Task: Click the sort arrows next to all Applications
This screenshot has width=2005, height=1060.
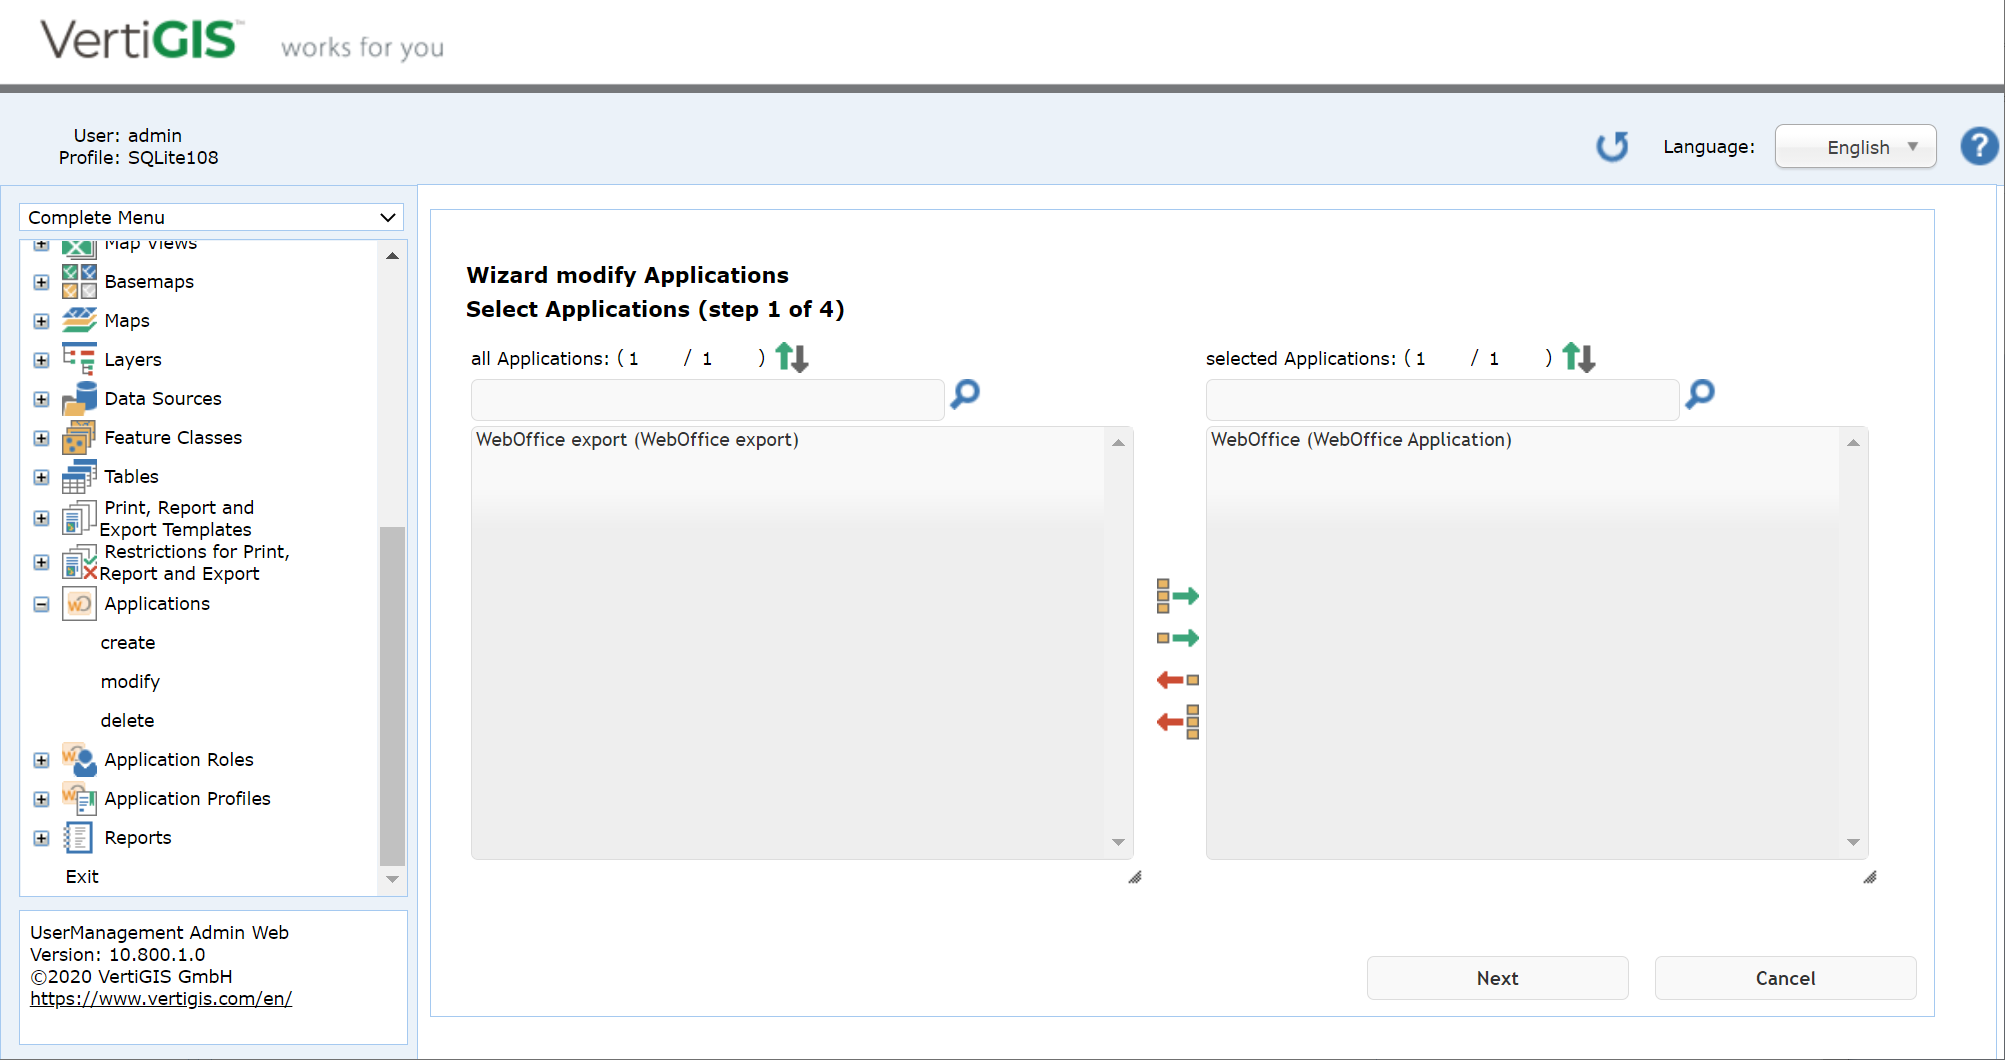Action: coord(790,357)
